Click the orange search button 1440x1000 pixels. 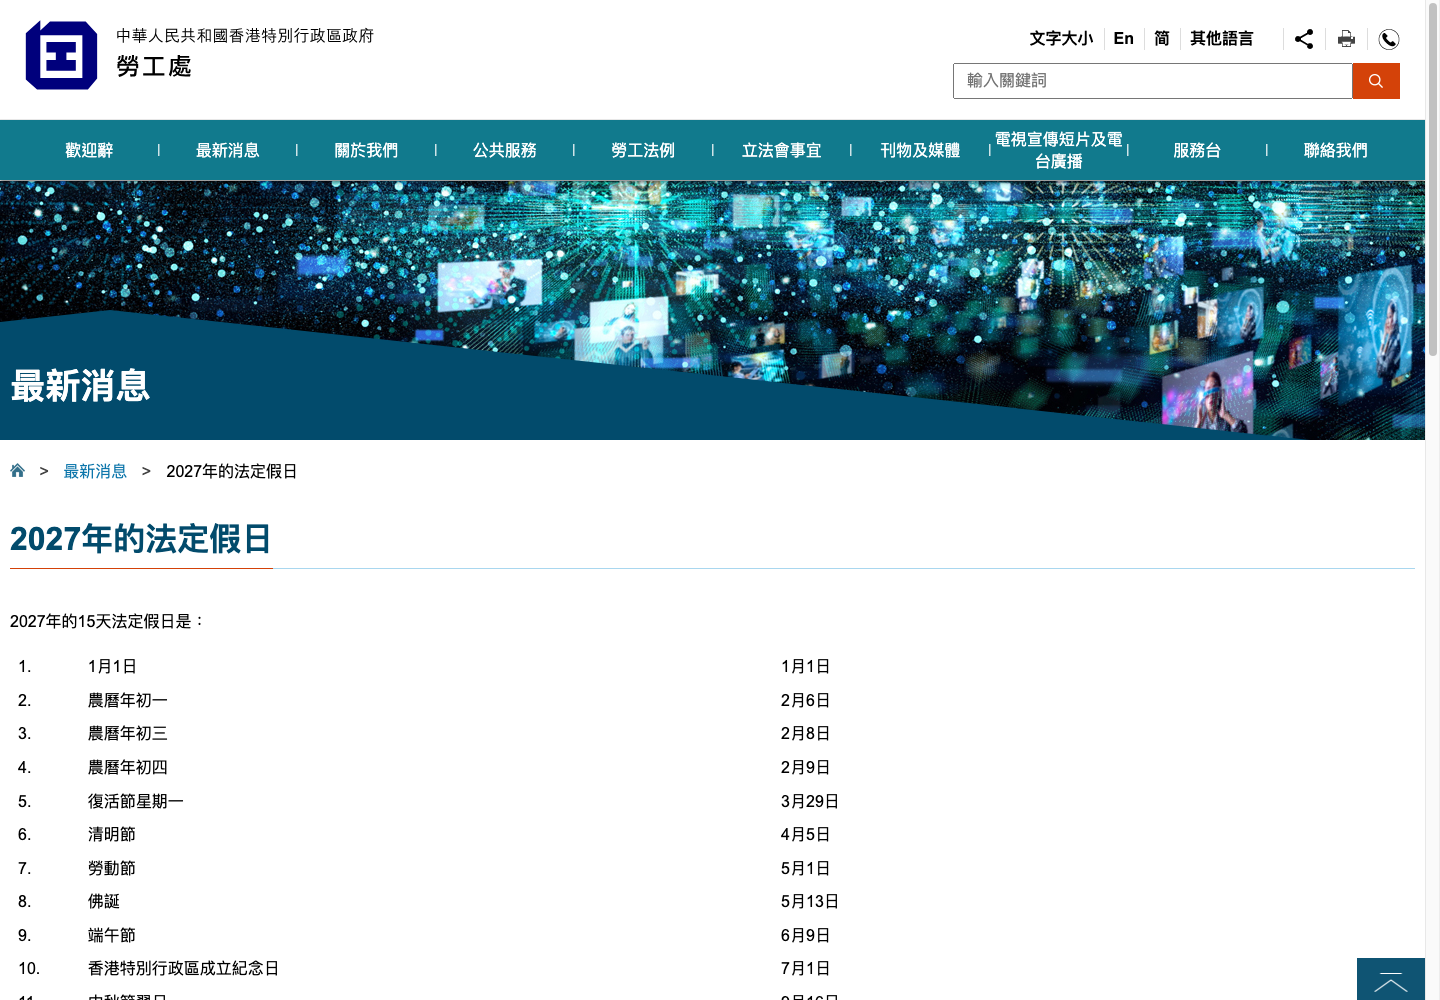point(1376,81)
